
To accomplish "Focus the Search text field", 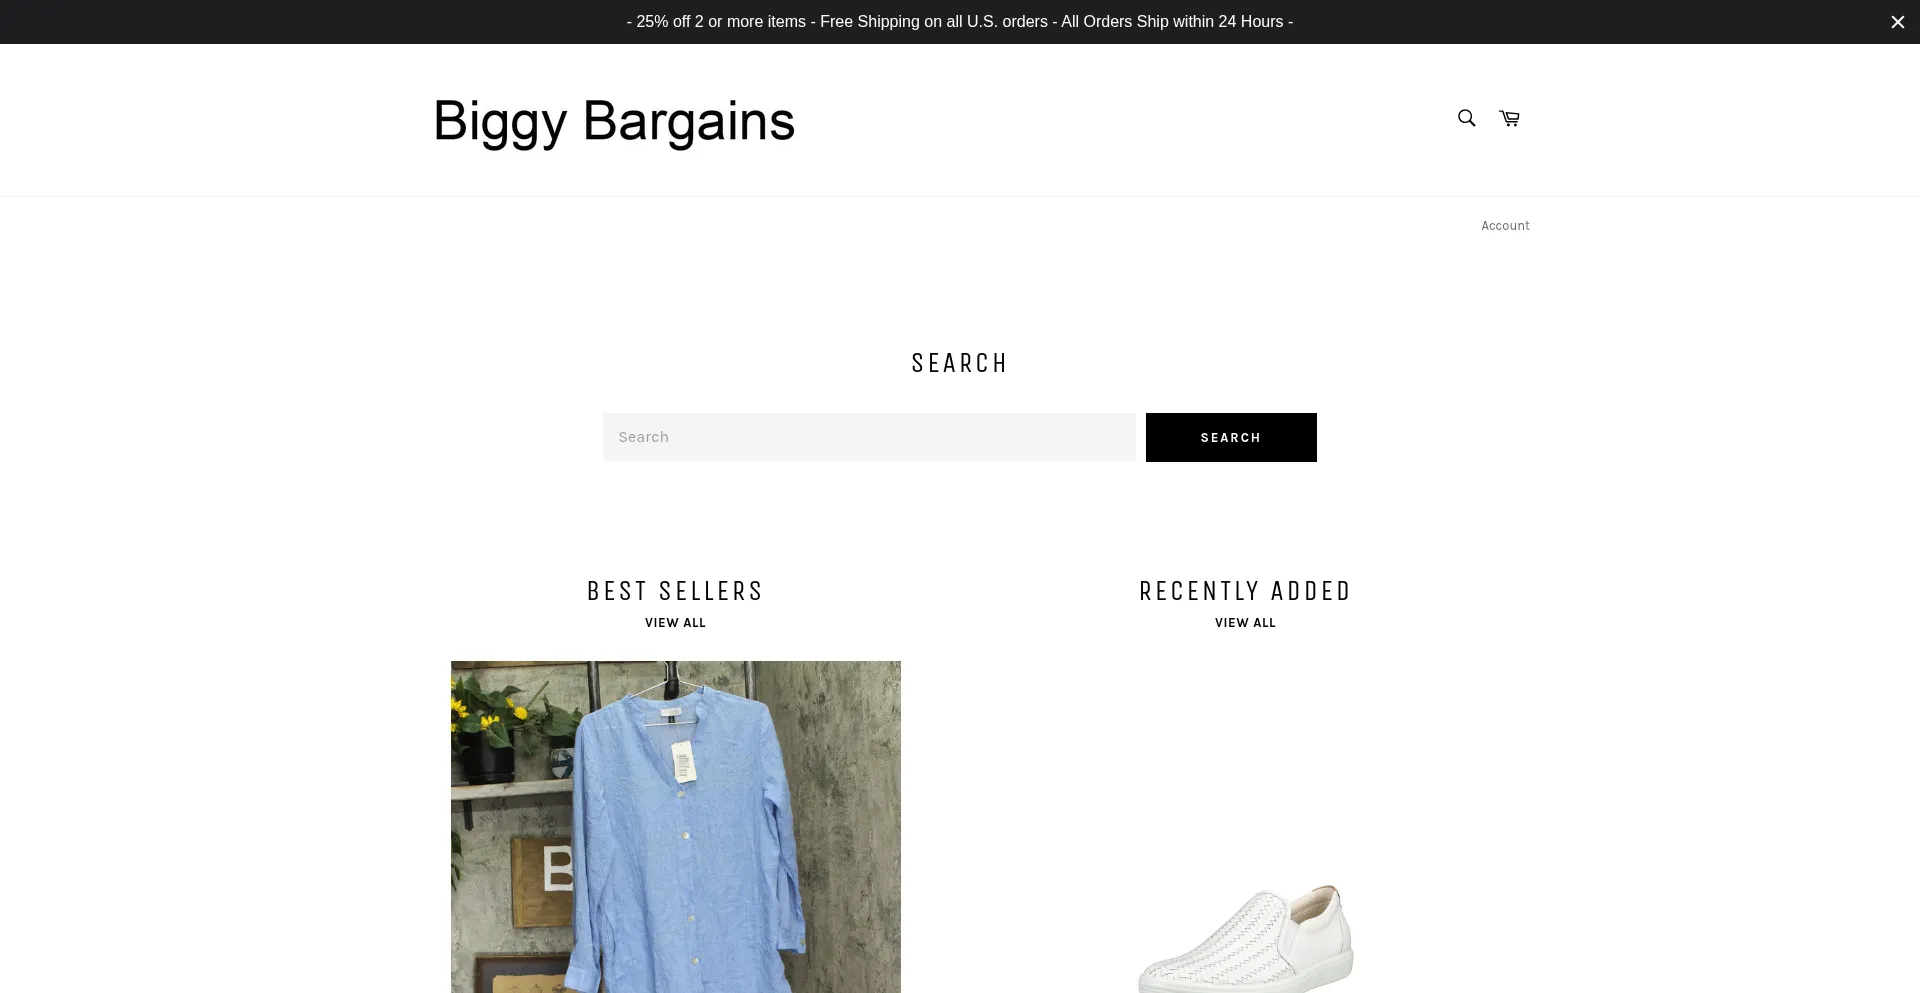I will (x=869, y=437).
